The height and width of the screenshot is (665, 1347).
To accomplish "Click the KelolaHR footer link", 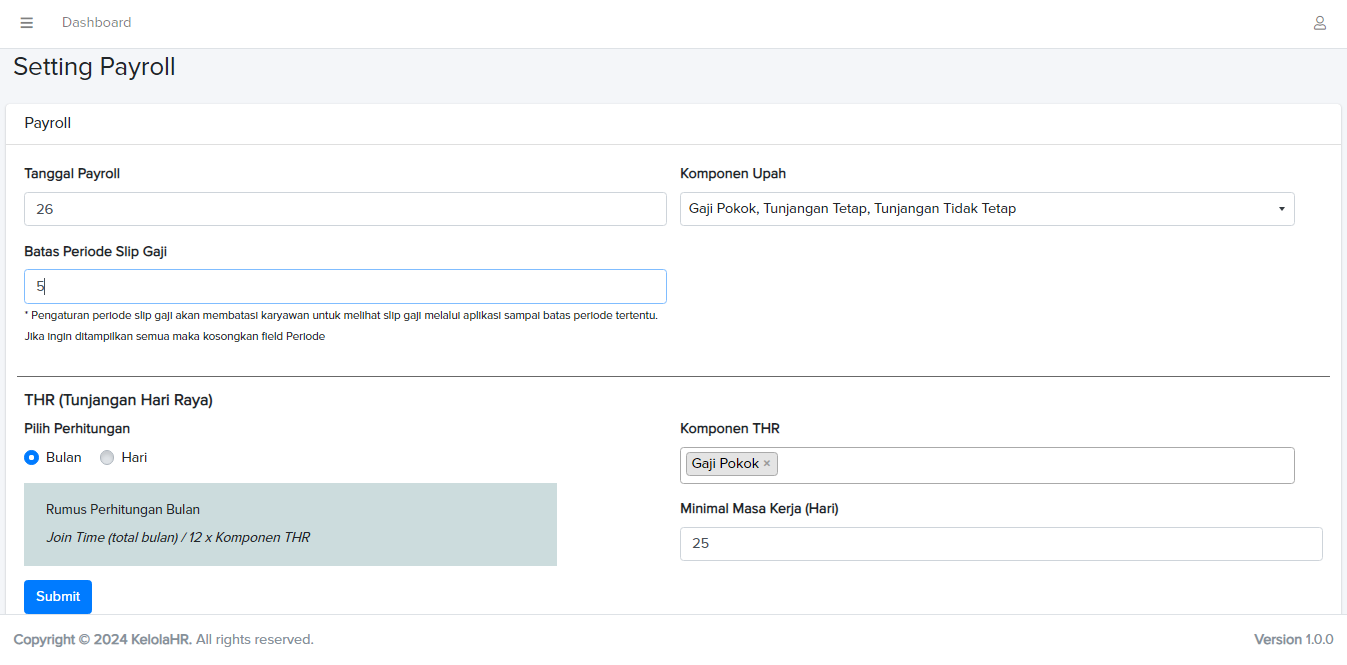I will coord(160,640).
